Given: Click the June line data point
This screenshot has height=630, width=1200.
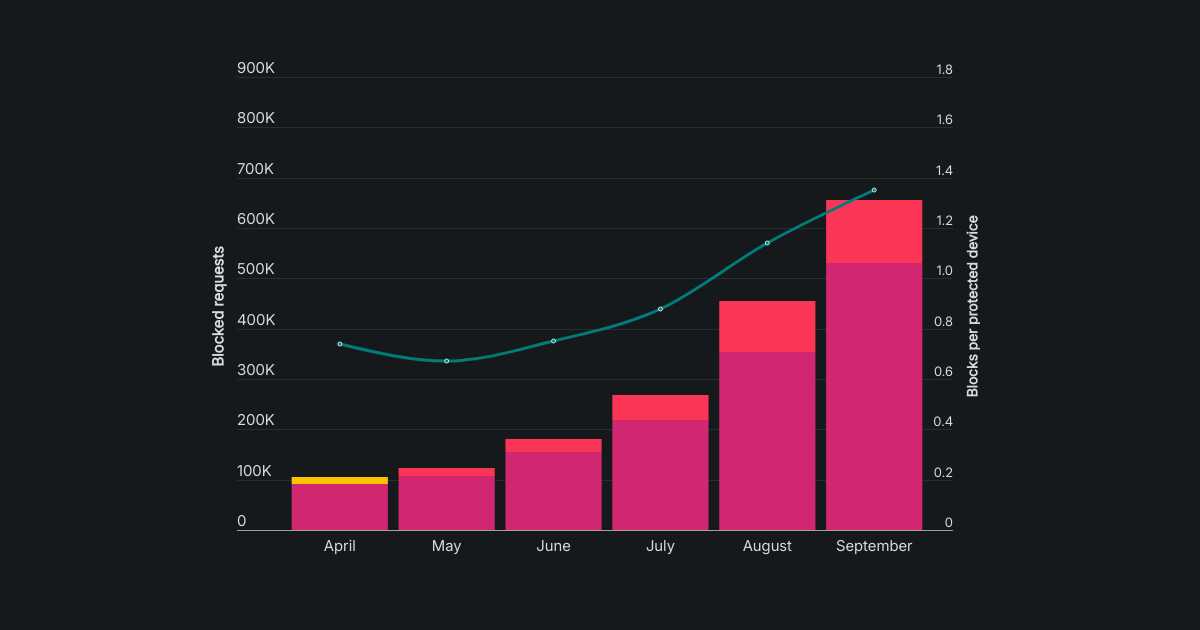Looking at the screenshot, I should pos(554,341).
